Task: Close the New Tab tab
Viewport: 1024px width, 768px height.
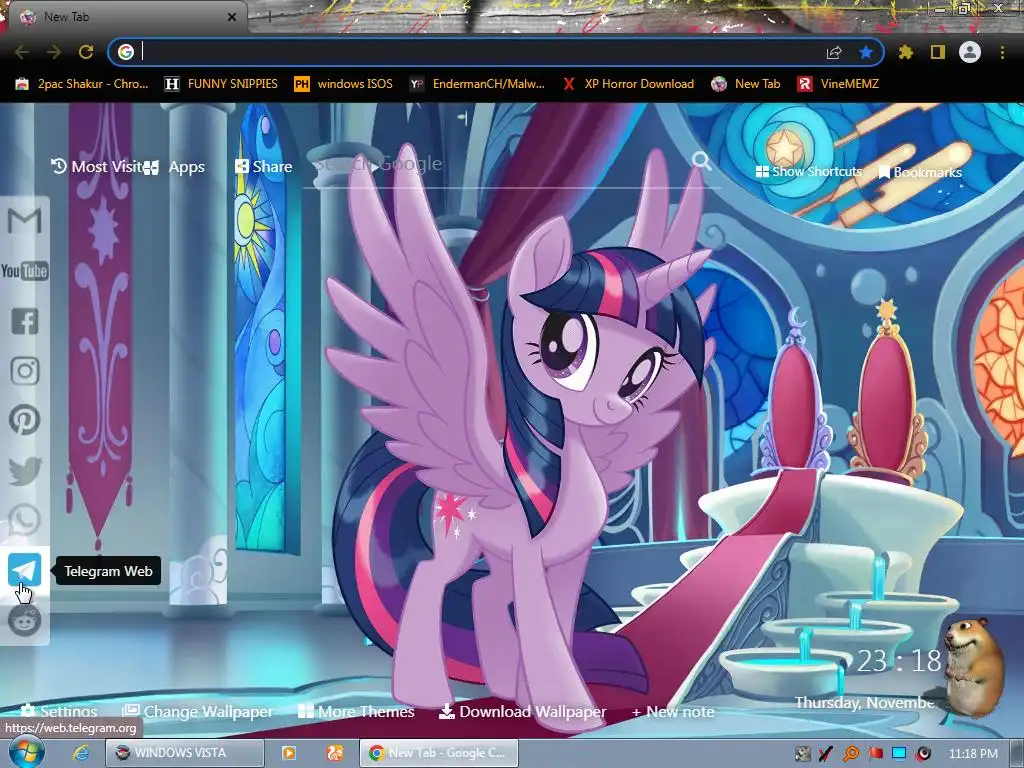Action: [x=232, y=17]
